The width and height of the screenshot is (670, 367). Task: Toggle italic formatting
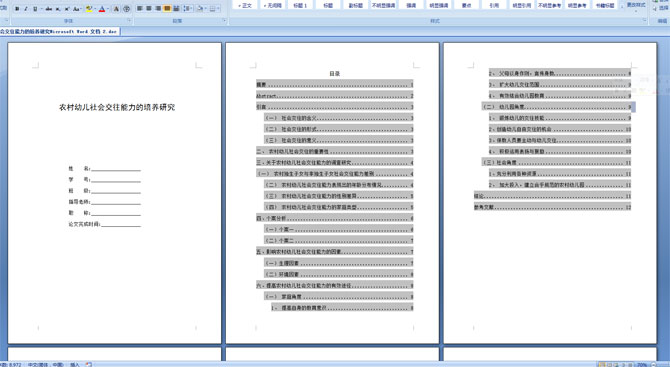tap(26, 9)
